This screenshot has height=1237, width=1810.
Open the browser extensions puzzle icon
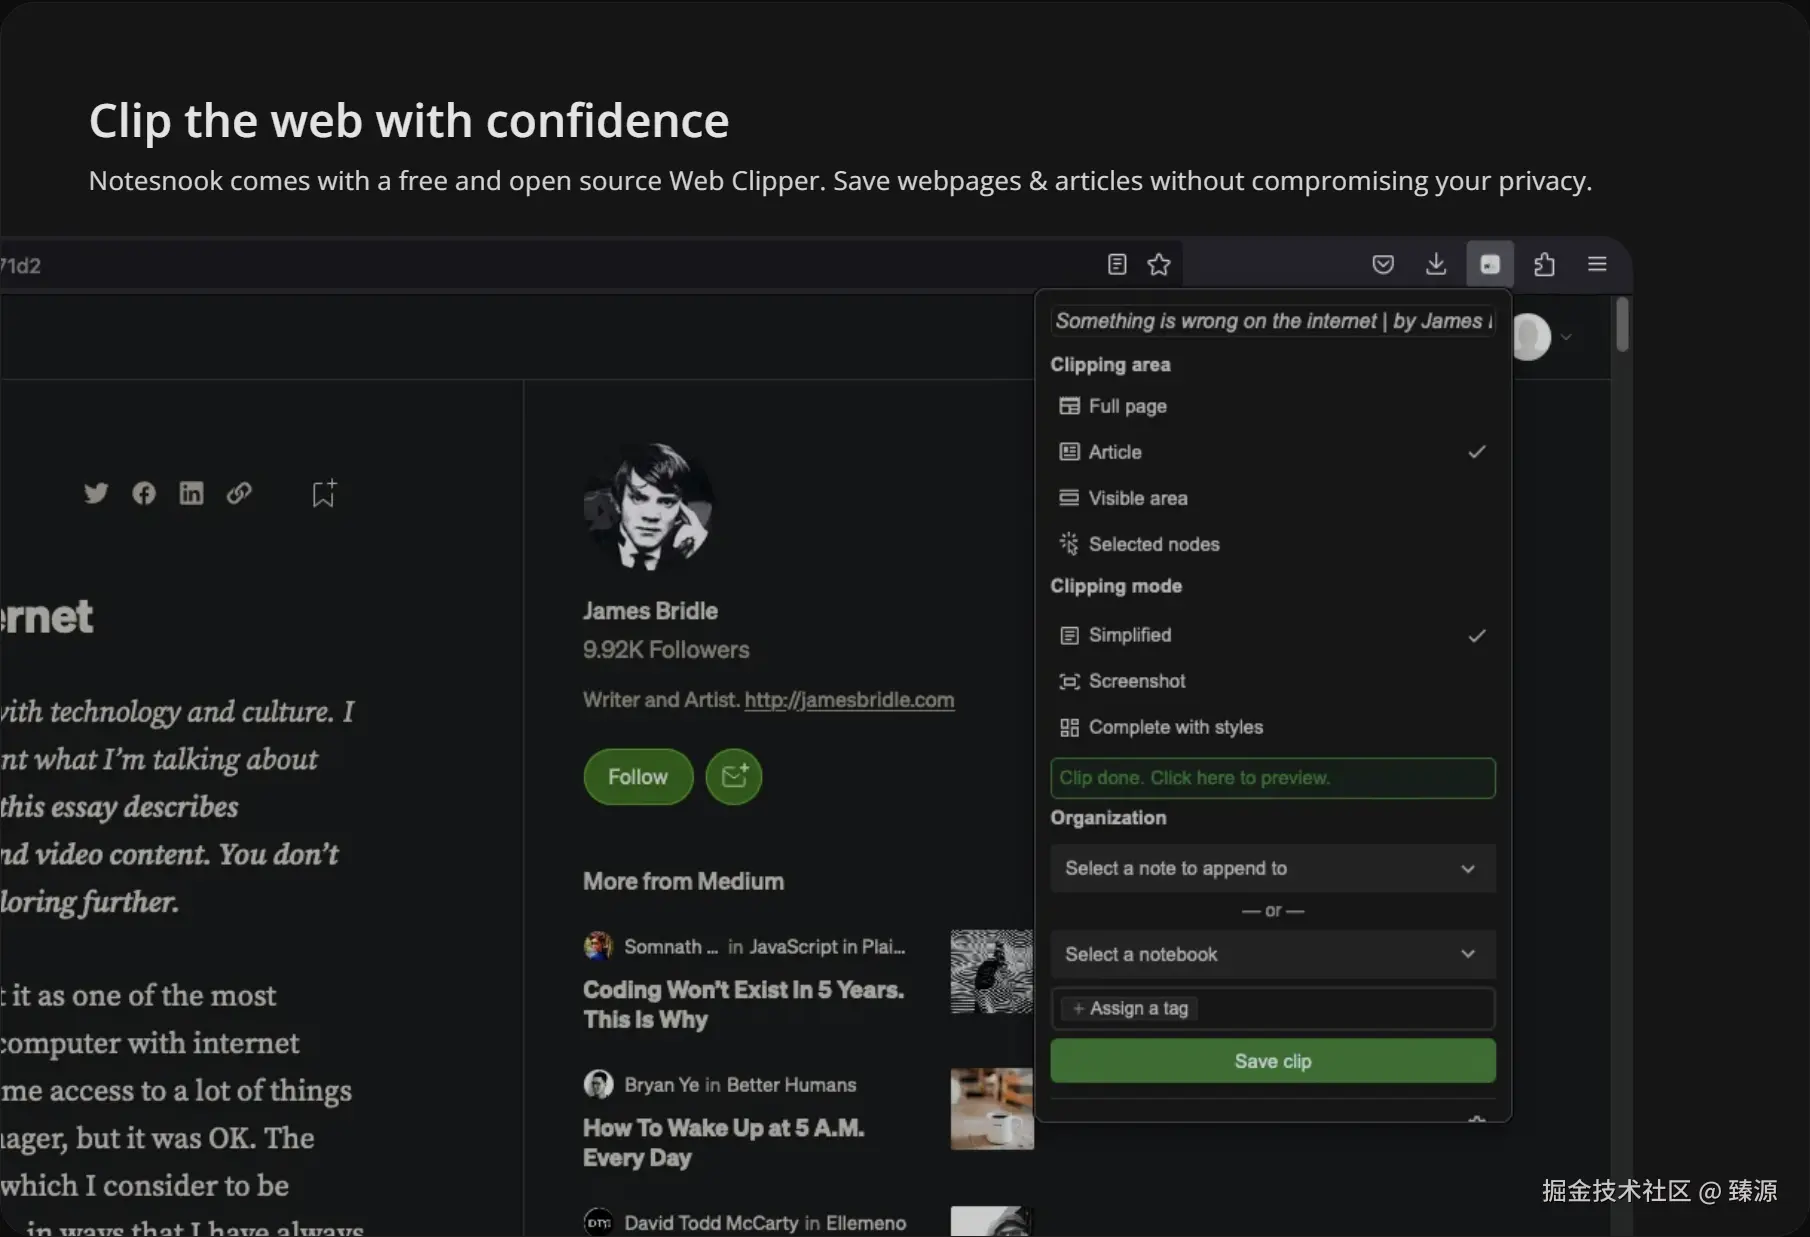(1544, 264)
